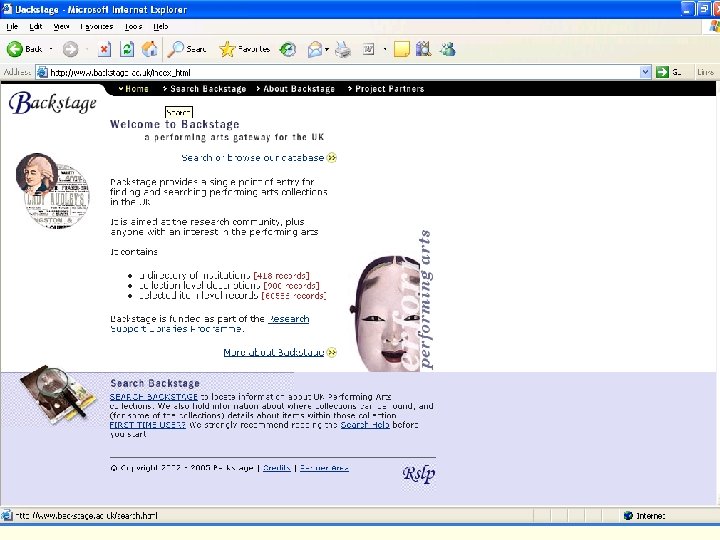
Task: Click the status bar URL text
Action: coord(86,516)
